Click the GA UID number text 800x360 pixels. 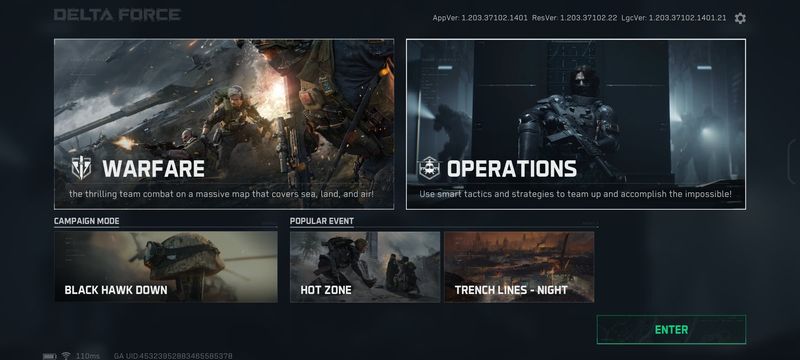173,356
